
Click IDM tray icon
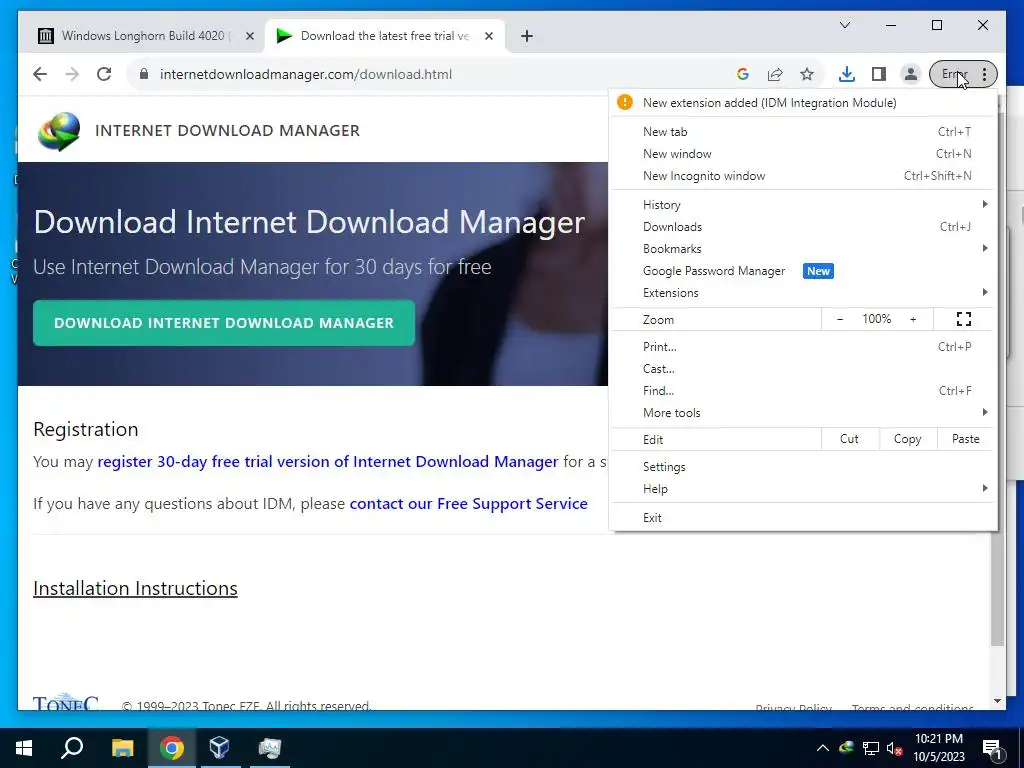click(x=847, y=748)
